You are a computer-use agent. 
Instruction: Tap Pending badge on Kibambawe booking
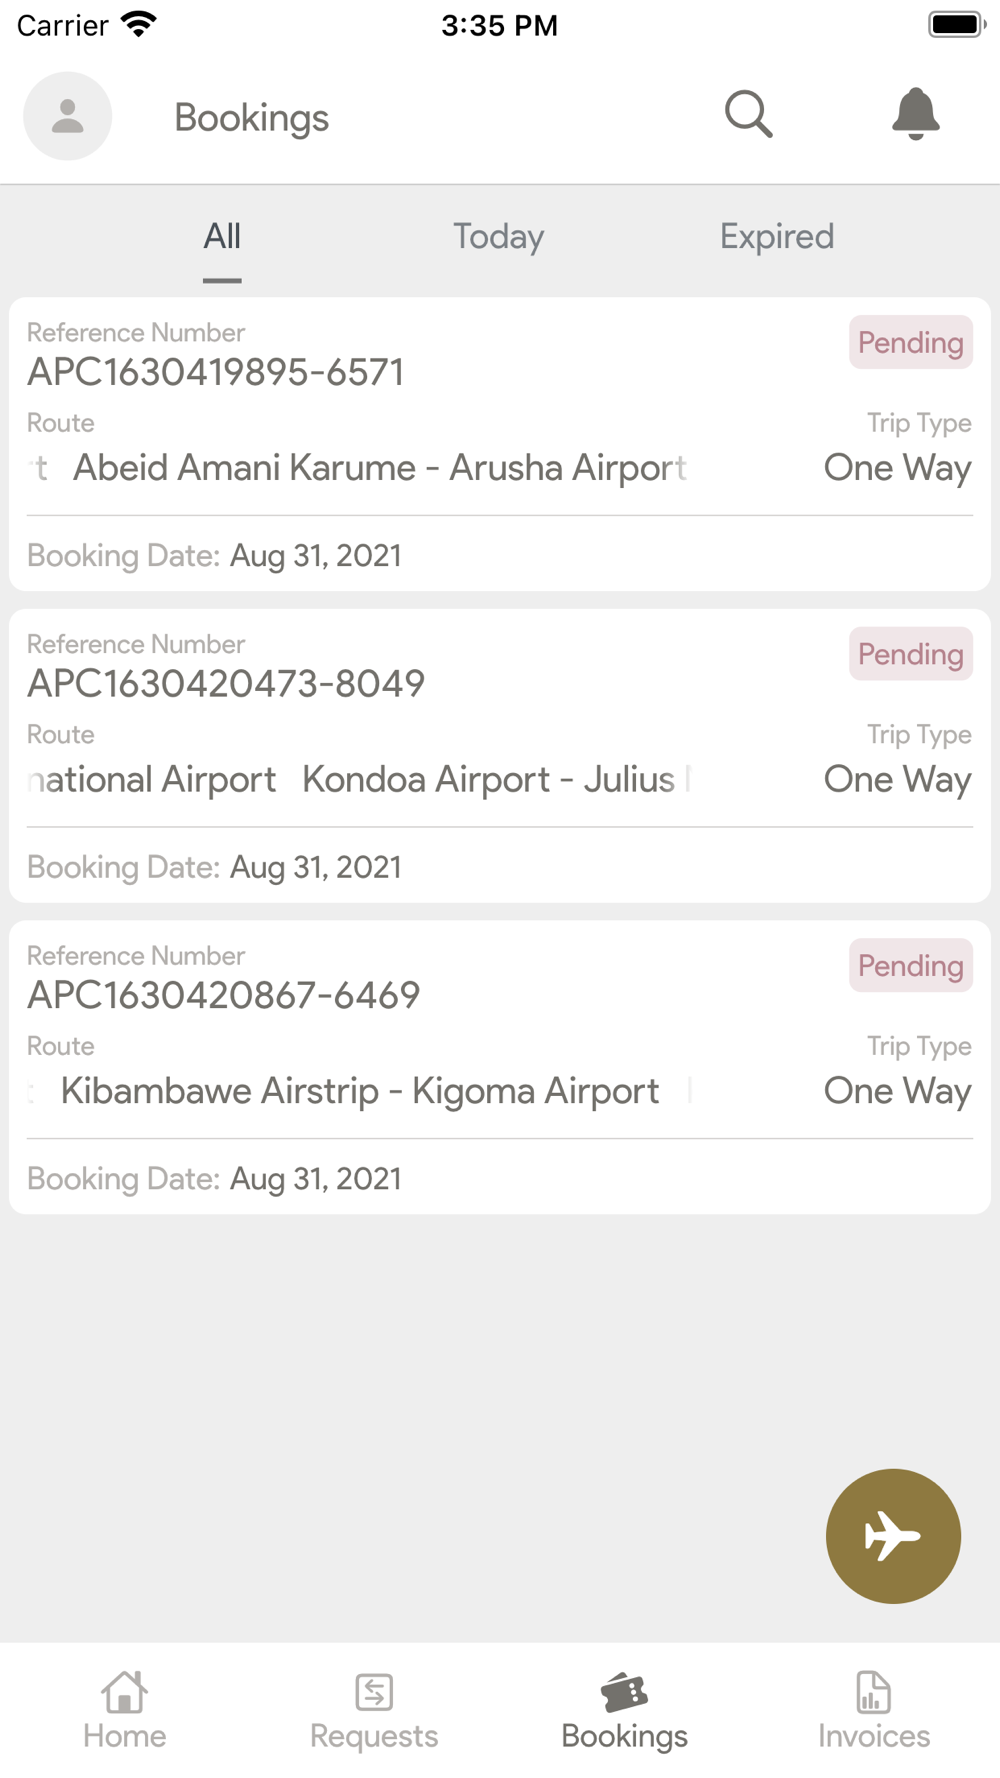point(910,966)
